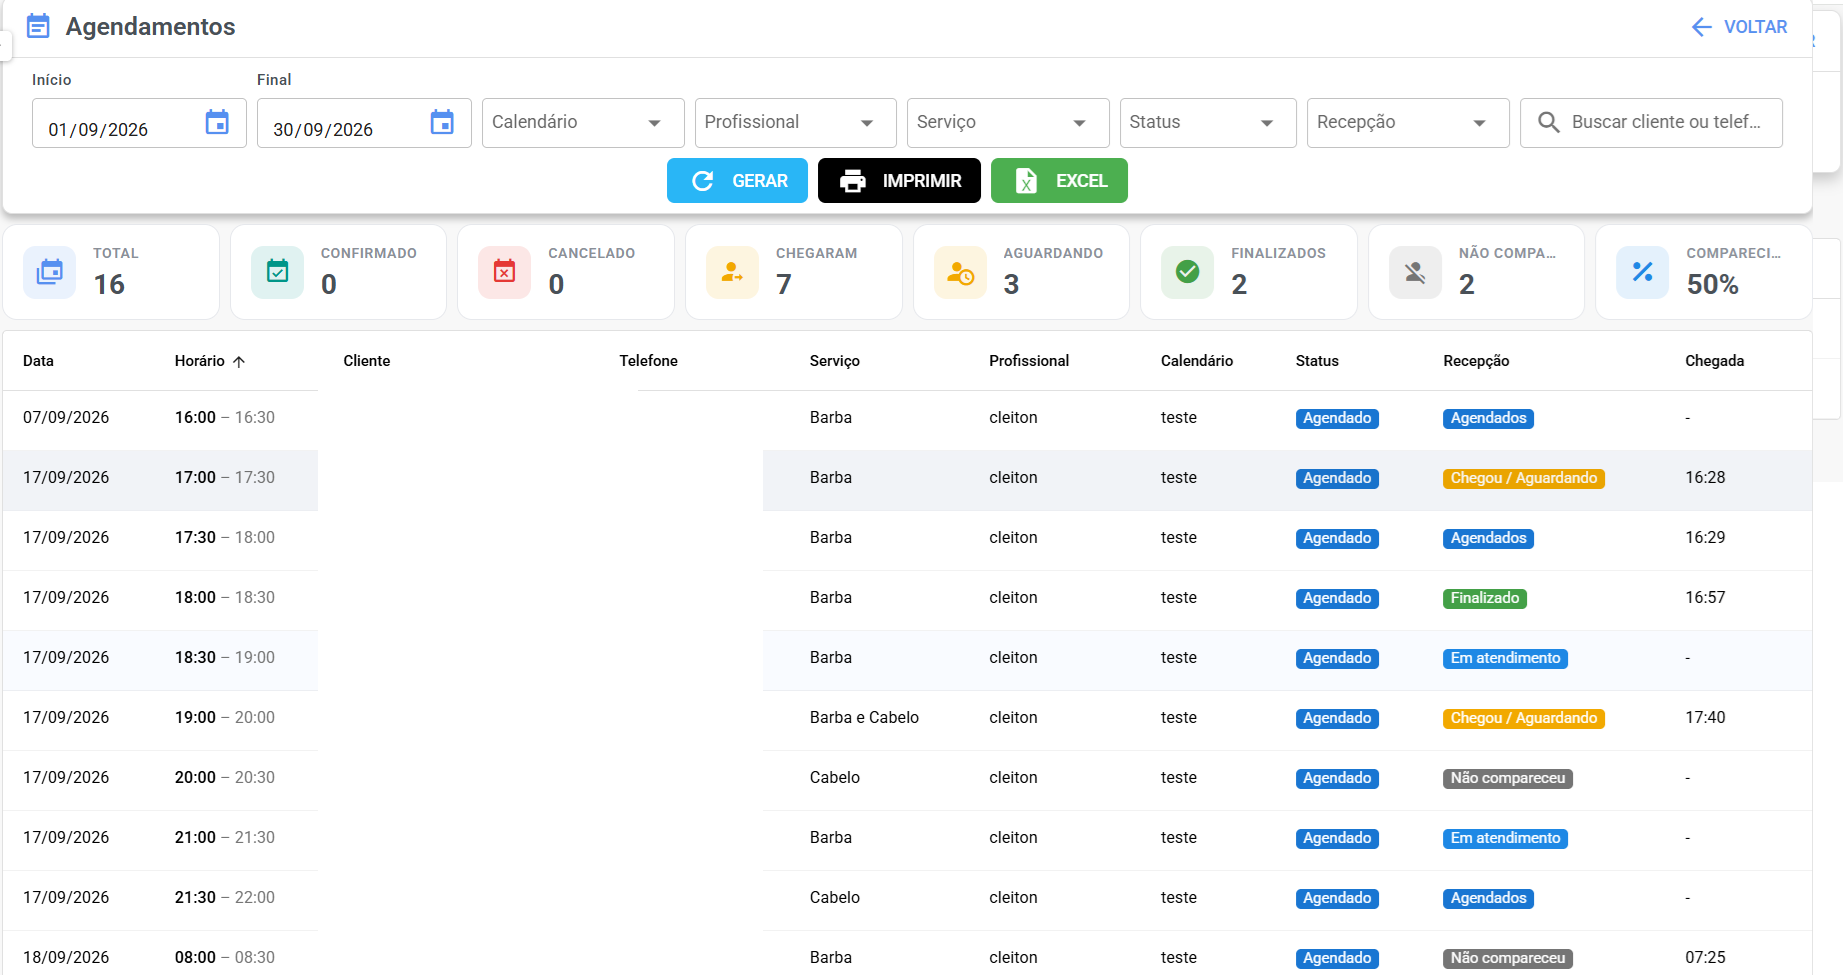
Task: Export to EXCEL button
Action: tap(1059, 181)
